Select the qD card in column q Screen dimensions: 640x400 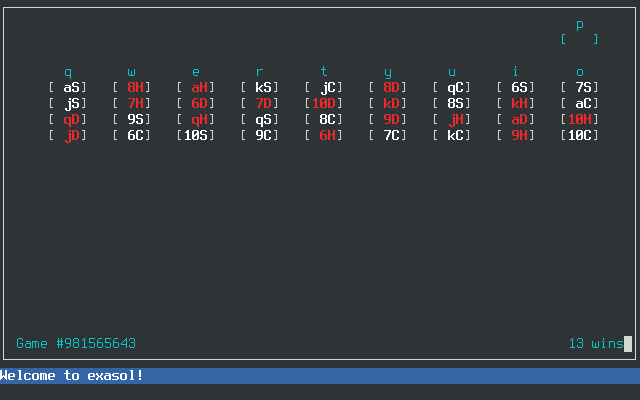(68, 119)
